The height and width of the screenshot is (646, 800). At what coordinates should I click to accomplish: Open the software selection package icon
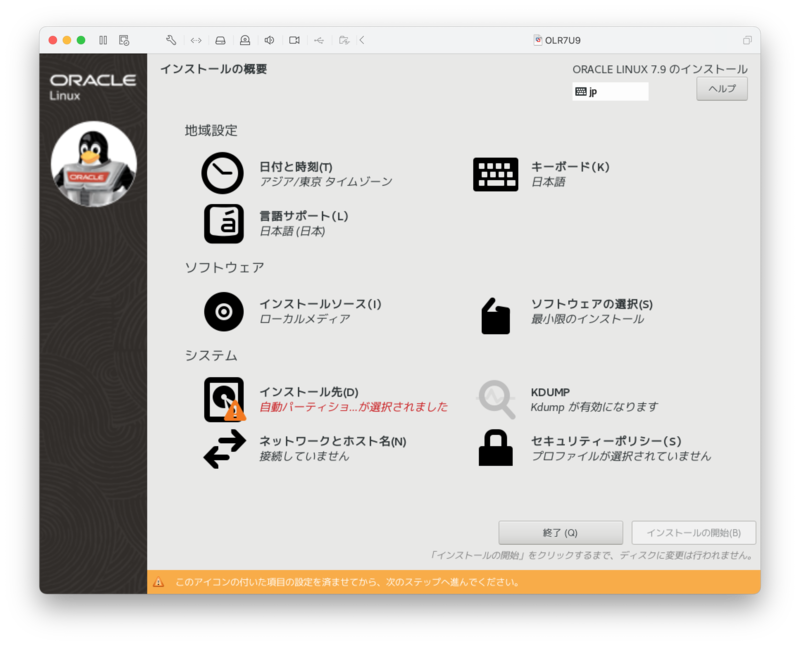(x=495, y=316)
